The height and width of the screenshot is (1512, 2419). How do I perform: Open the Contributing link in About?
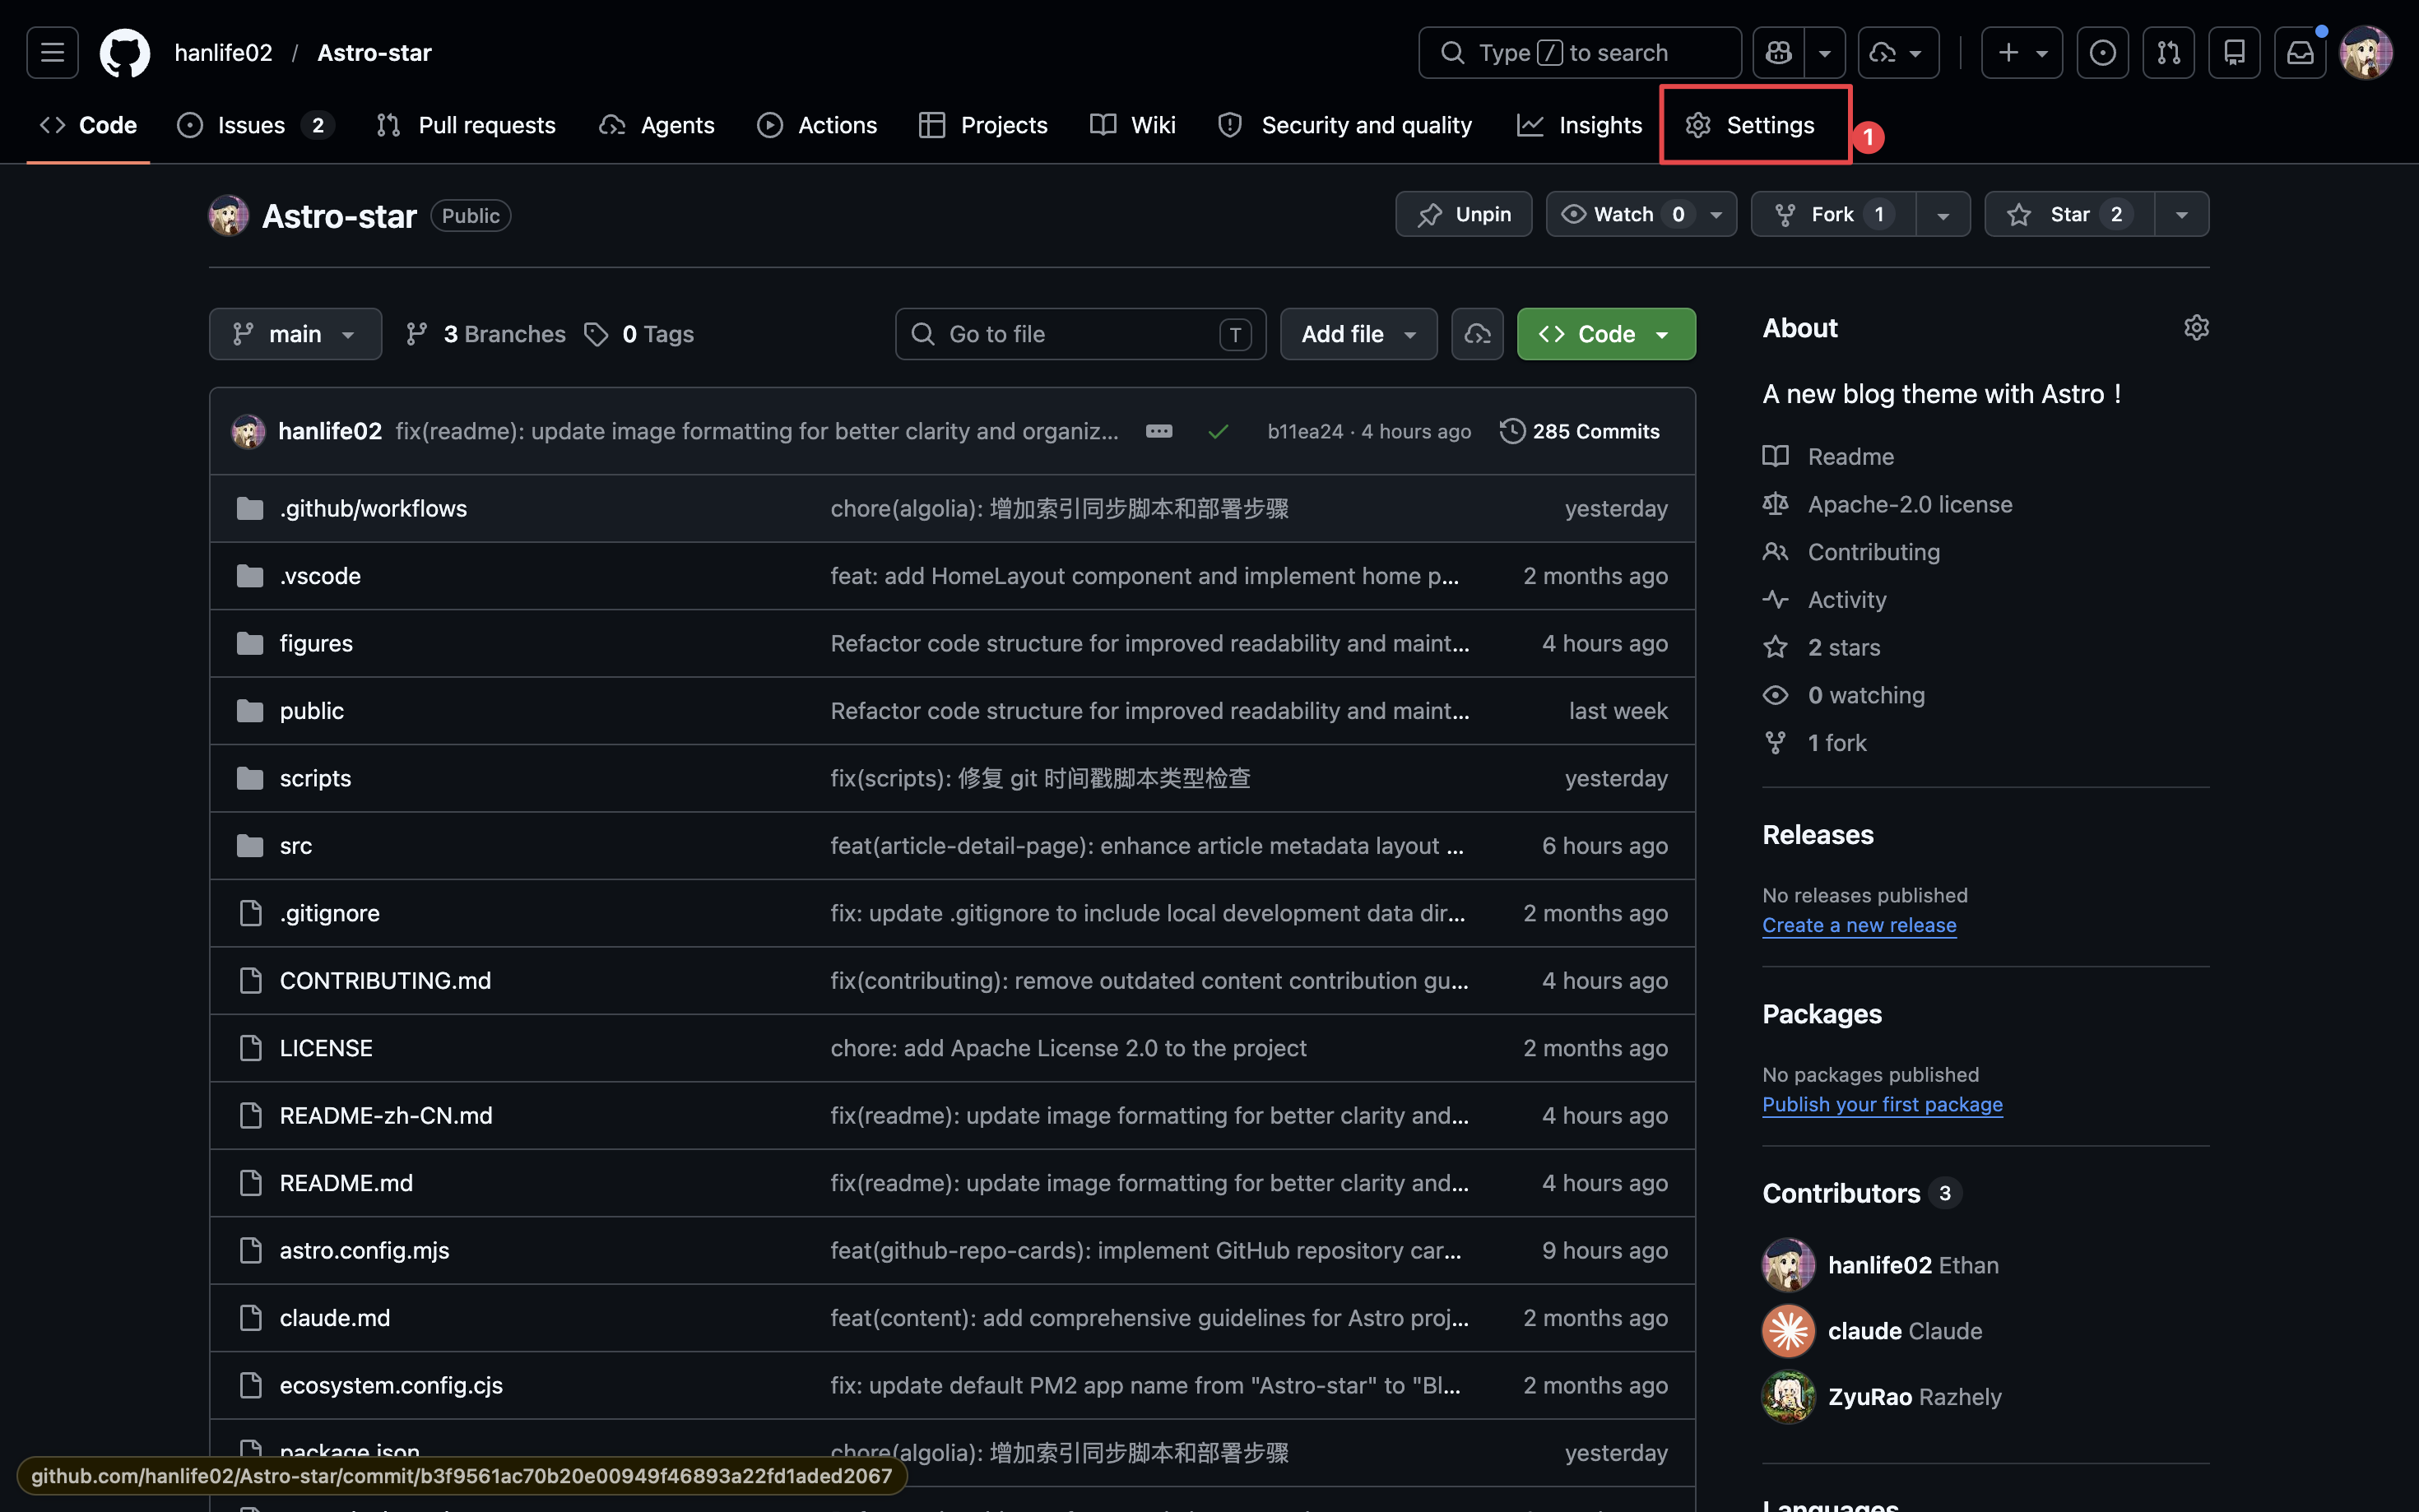(x=1873, y=552)
